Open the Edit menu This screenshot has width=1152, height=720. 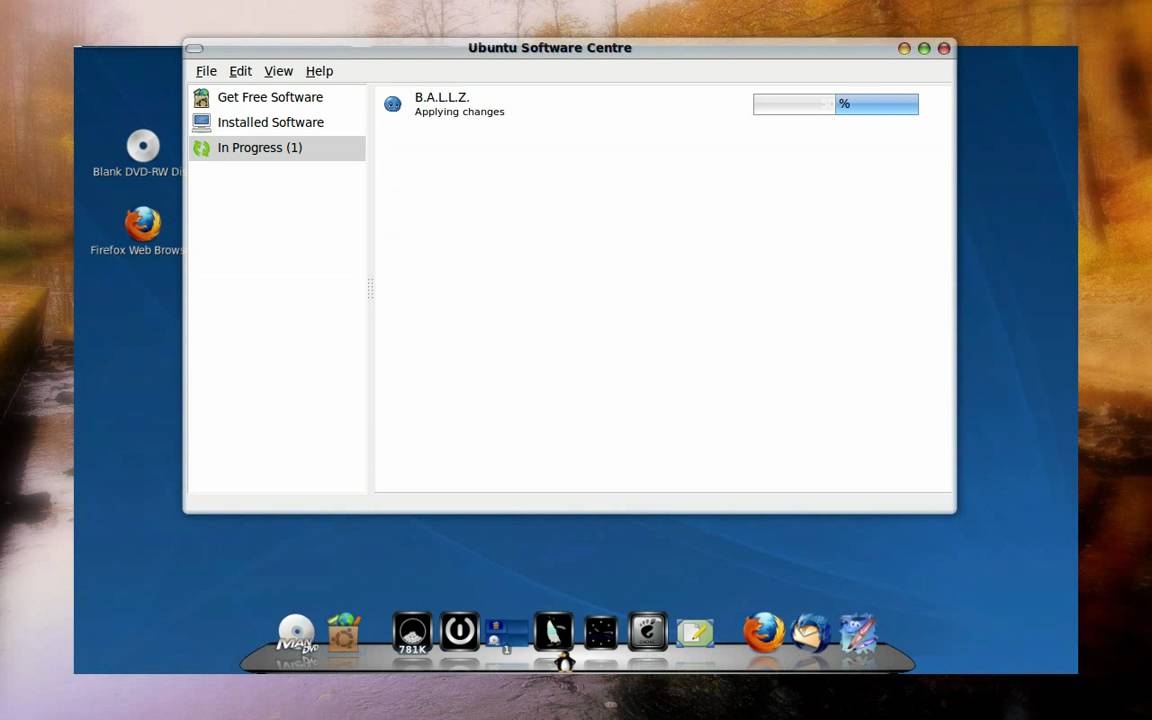click(x=240, y=71)
